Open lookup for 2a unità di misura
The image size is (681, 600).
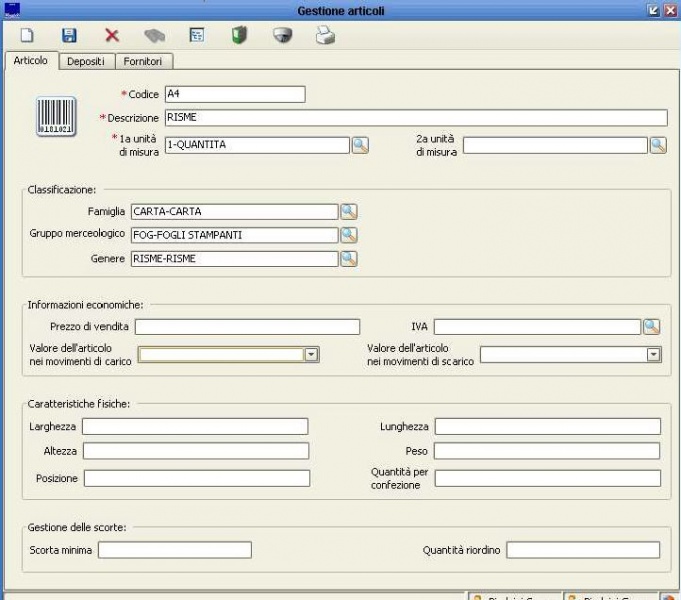pyautogui.click(x=658, y=145)
